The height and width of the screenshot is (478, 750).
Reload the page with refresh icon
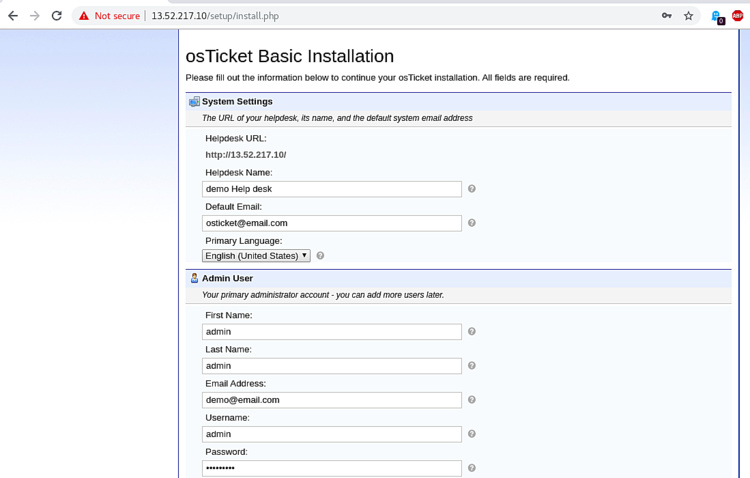coord(57,16)
